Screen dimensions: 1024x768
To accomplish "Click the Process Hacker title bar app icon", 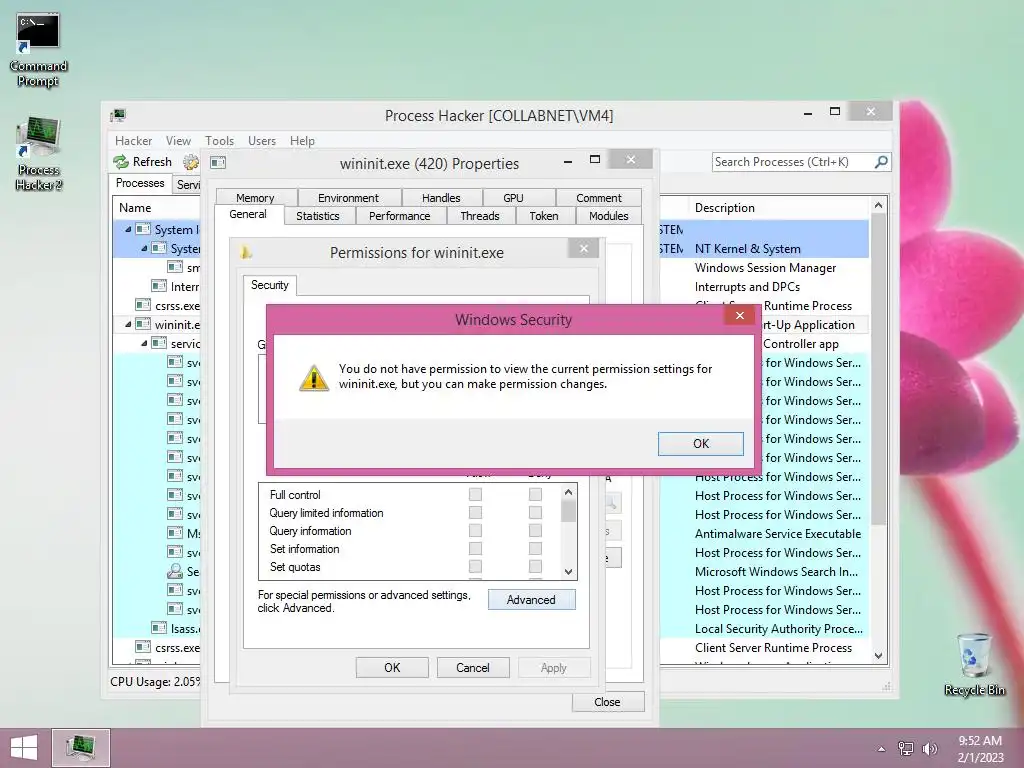I will click(x=118, y=116).
